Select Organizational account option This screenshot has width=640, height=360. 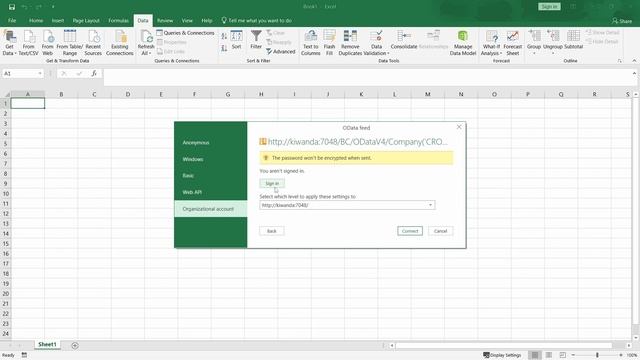(211, 209)
